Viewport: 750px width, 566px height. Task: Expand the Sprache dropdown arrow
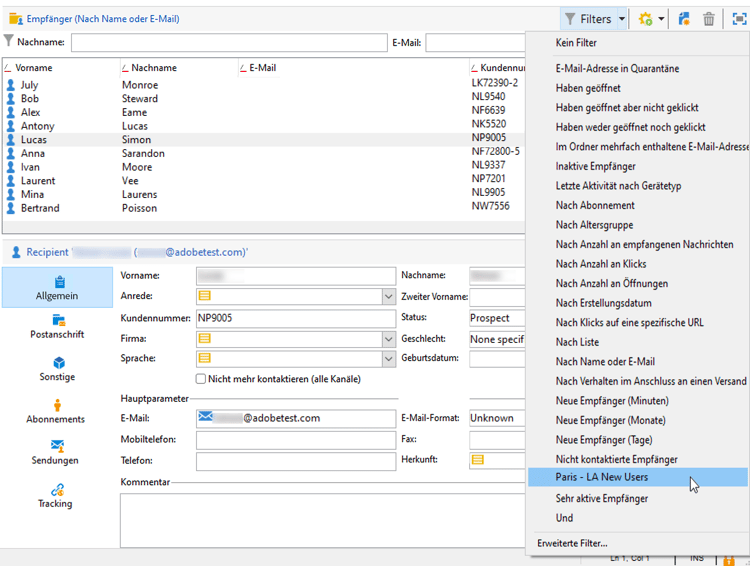pos(388,359)
